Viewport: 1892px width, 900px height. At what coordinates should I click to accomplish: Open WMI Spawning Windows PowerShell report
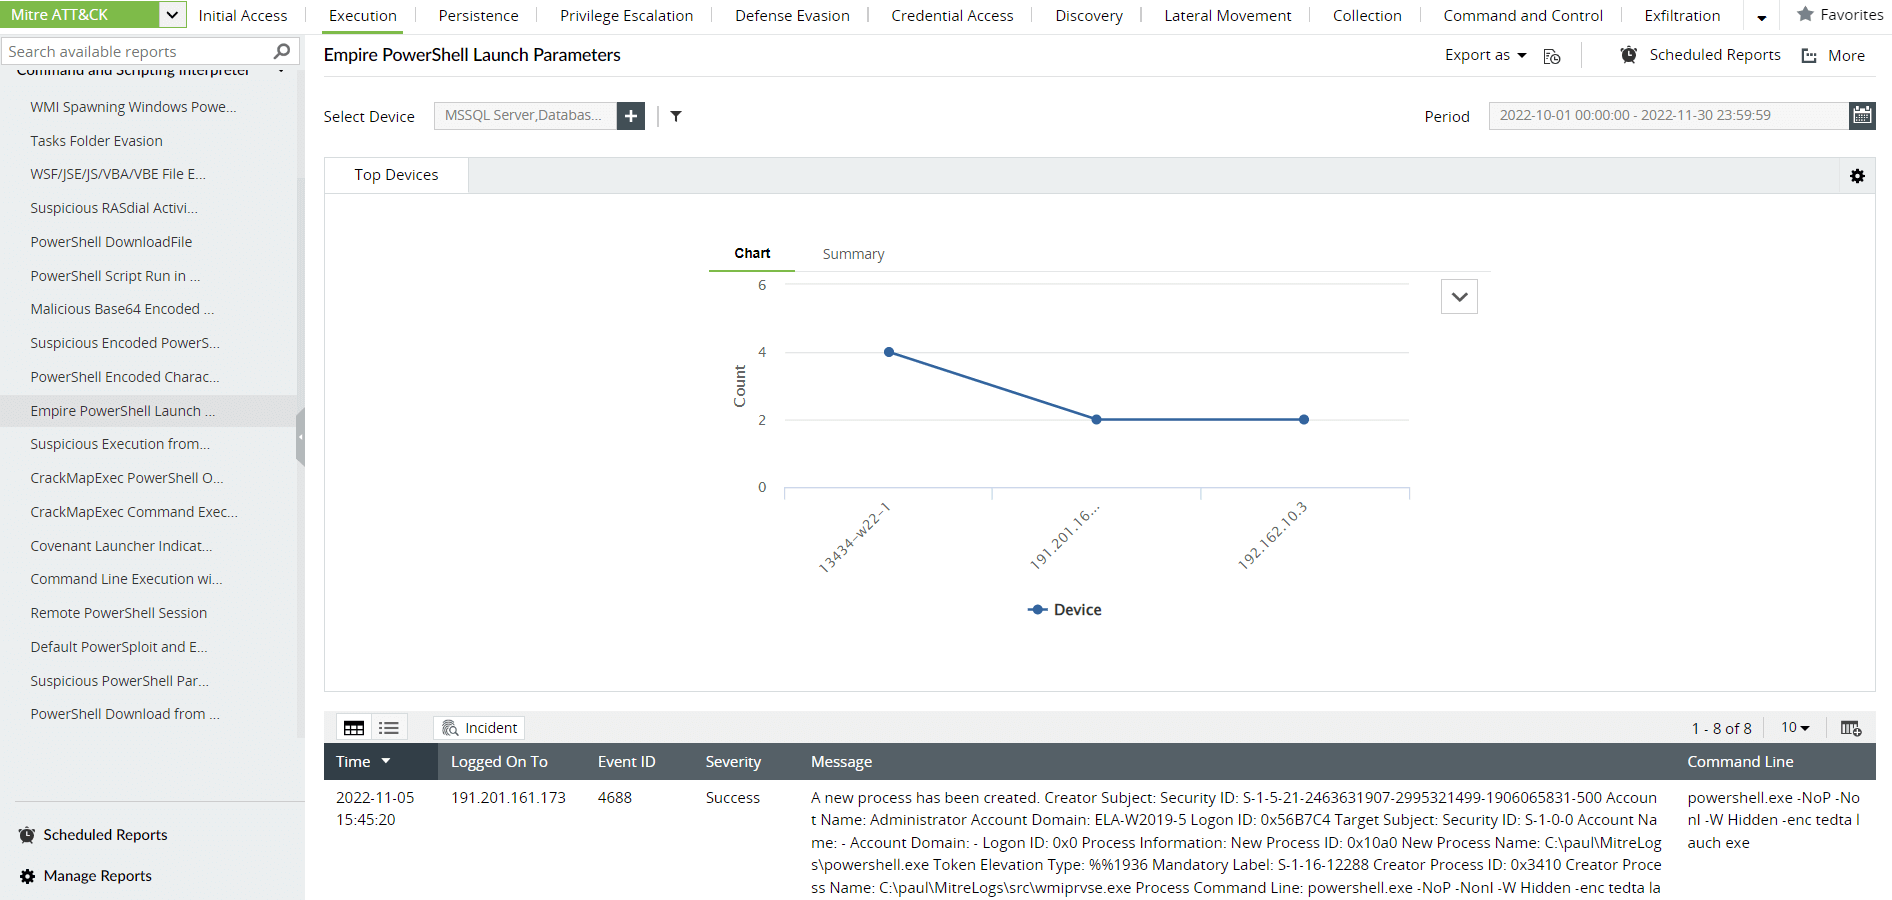pyautogui.click(x=133, y=107)
